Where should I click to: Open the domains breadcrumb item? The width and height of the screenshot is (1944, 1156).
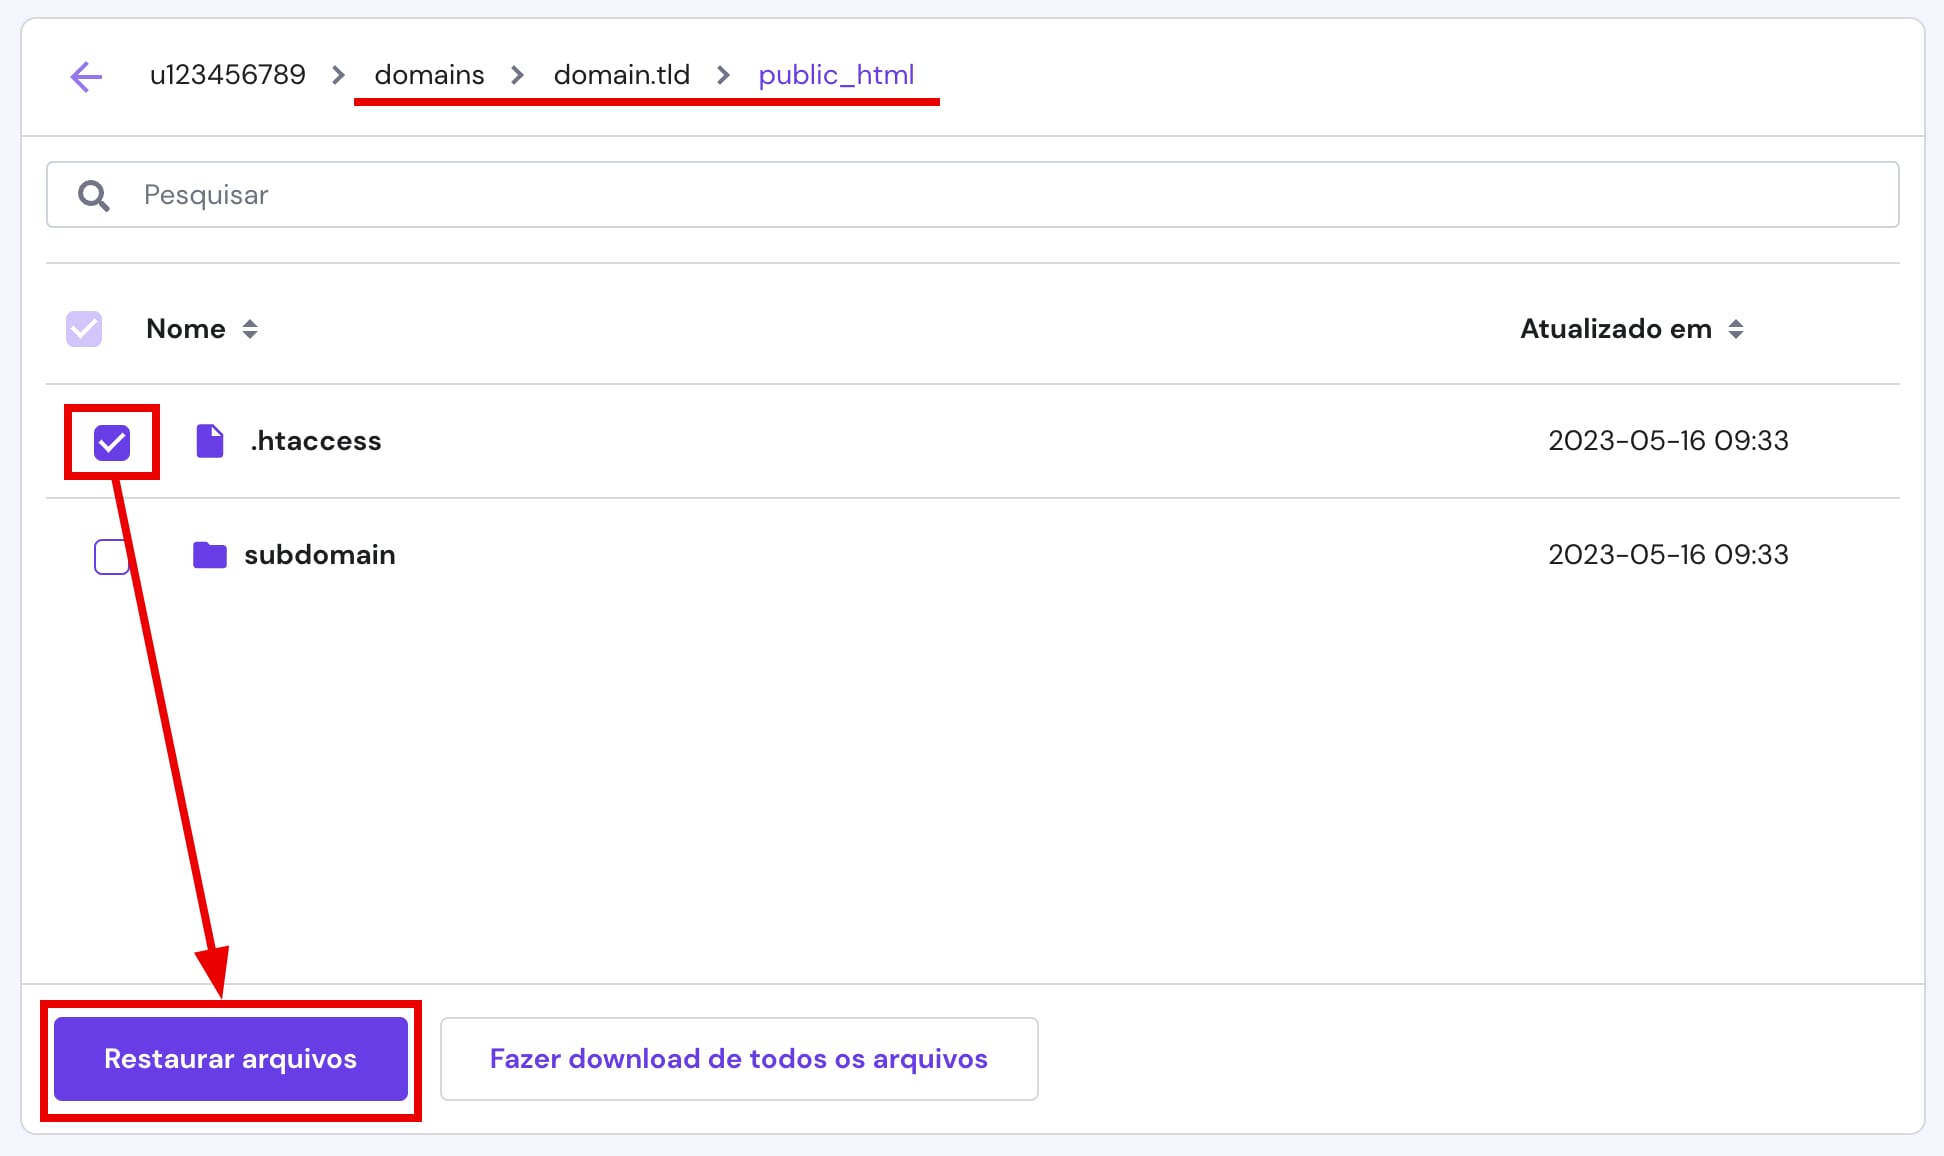[428, 74]
